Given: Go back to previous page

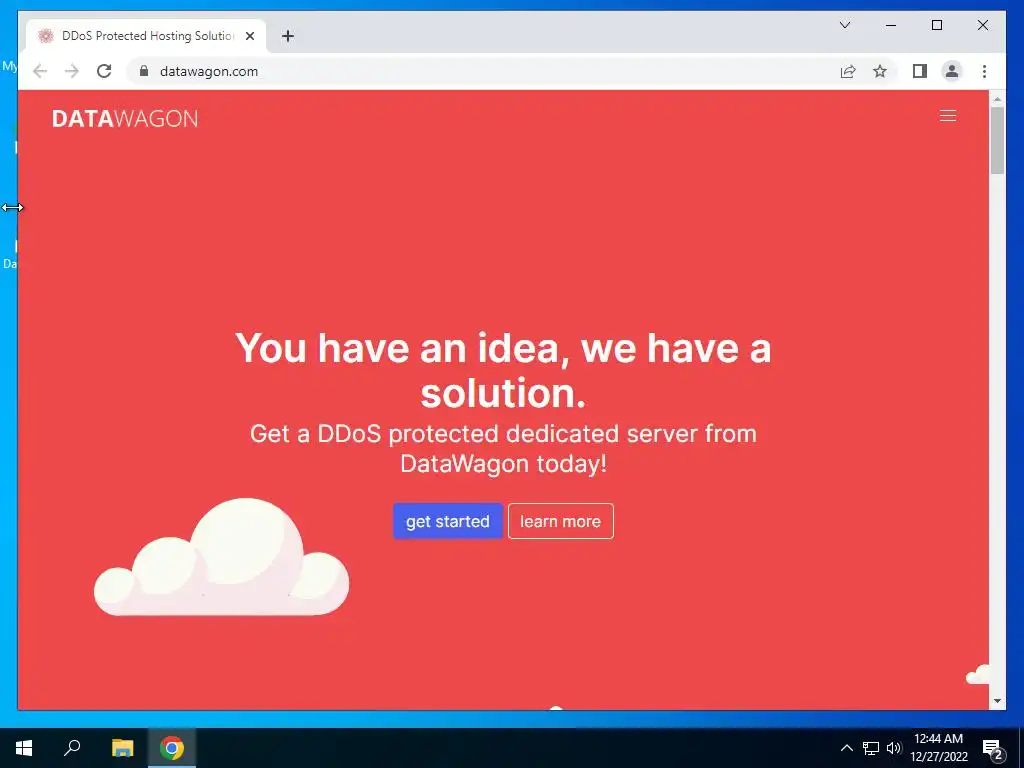Looking at the screenshot, I should tap(40, 71).
